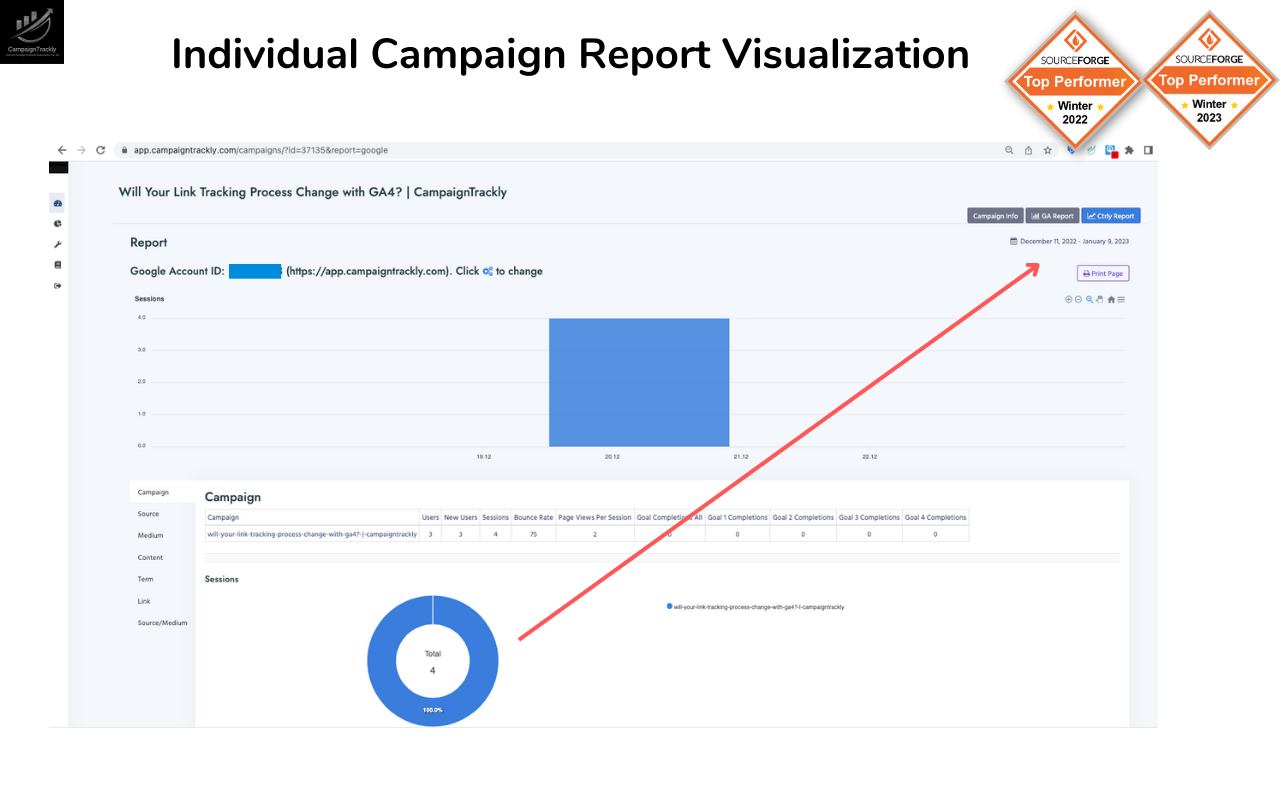
Task: Activate selection zoom on the chart toolbar
Action: [1089, 299]
